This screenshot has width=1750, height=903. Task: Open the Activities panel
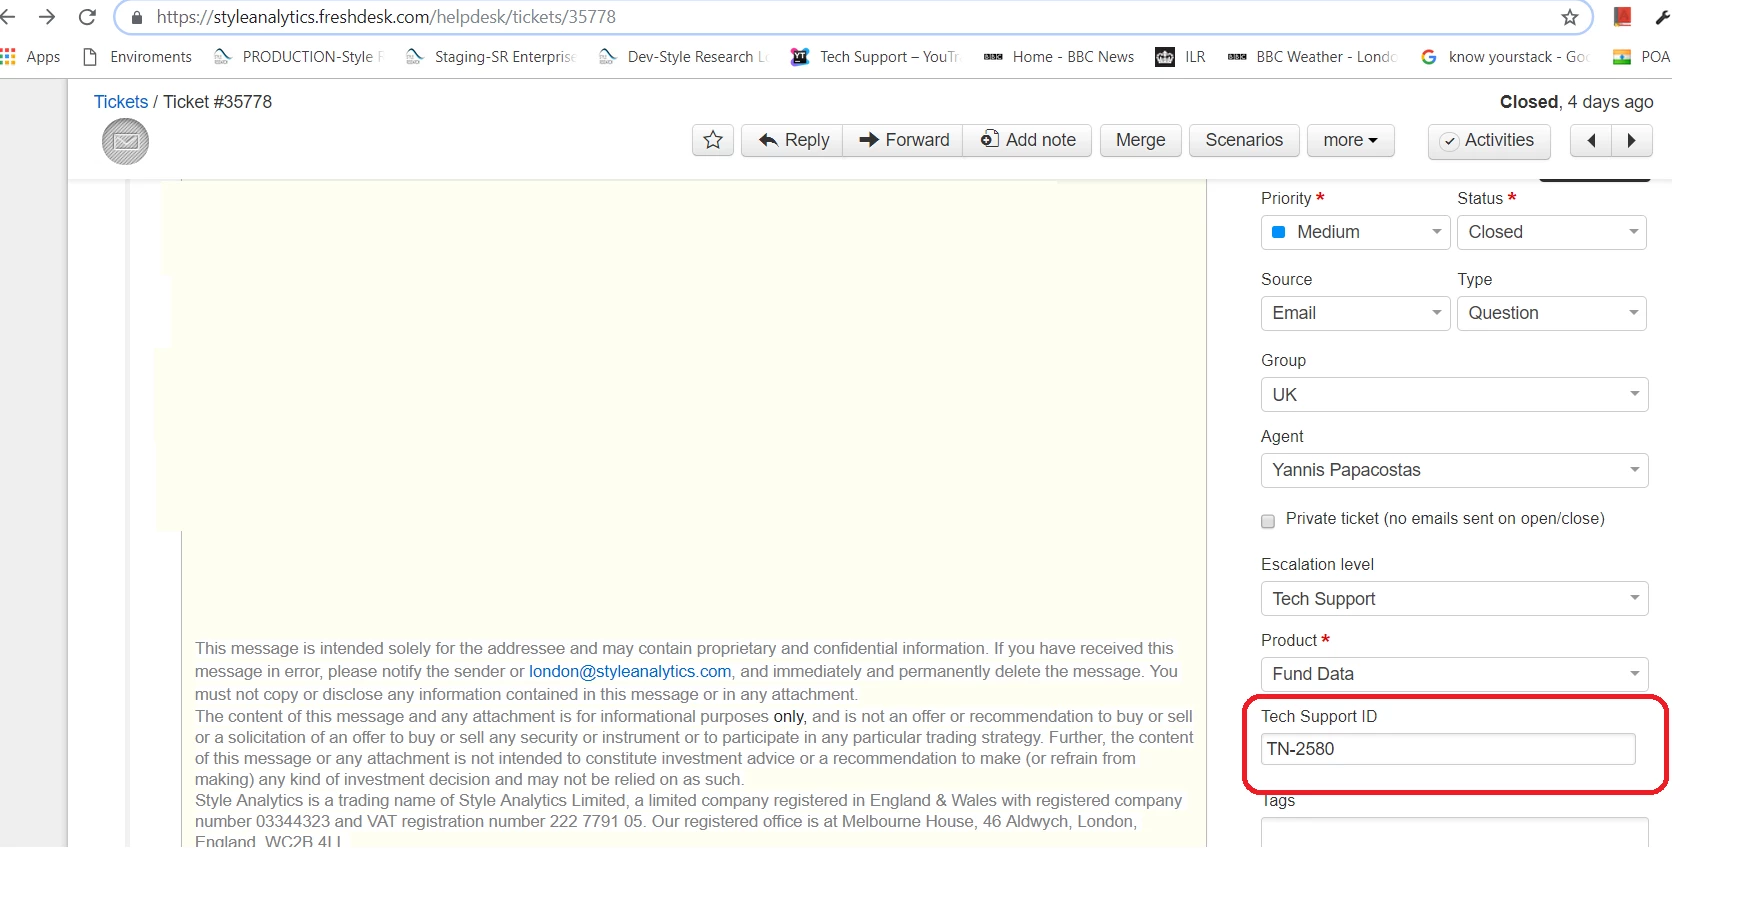click(1489, 141)
